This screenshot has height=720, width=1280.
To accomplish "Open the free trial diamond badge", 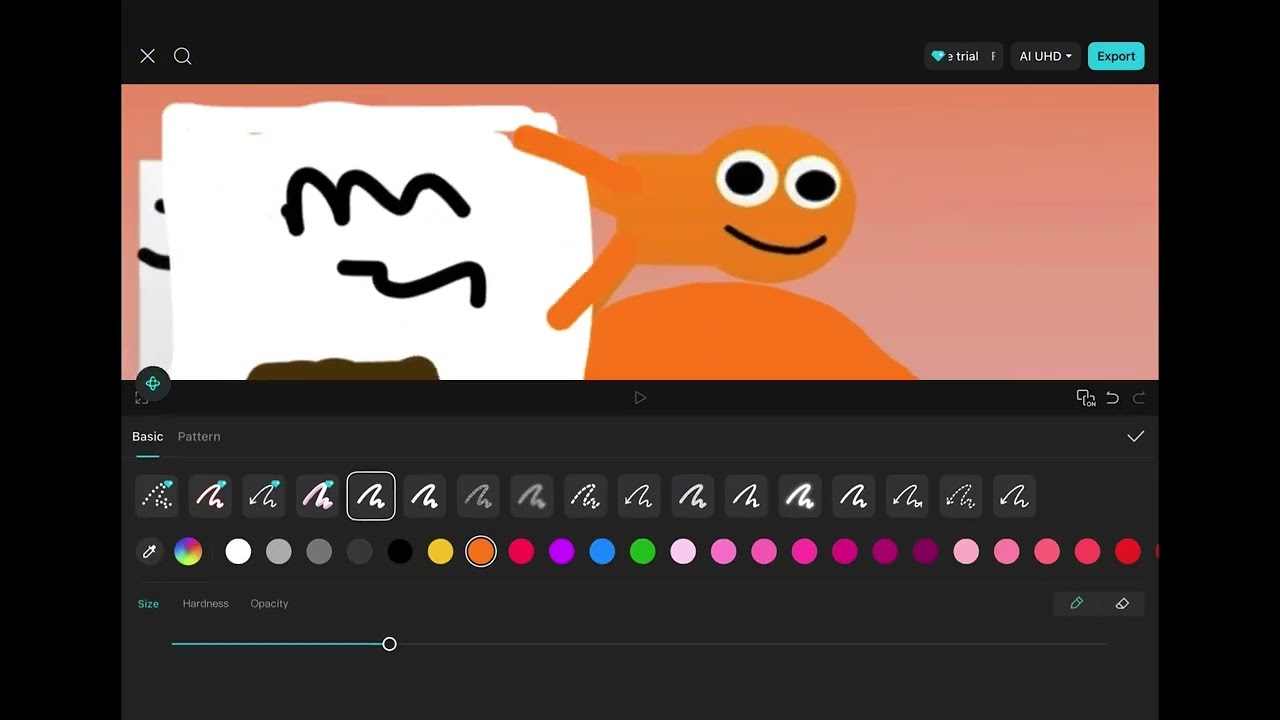I will tap(963, 56).
